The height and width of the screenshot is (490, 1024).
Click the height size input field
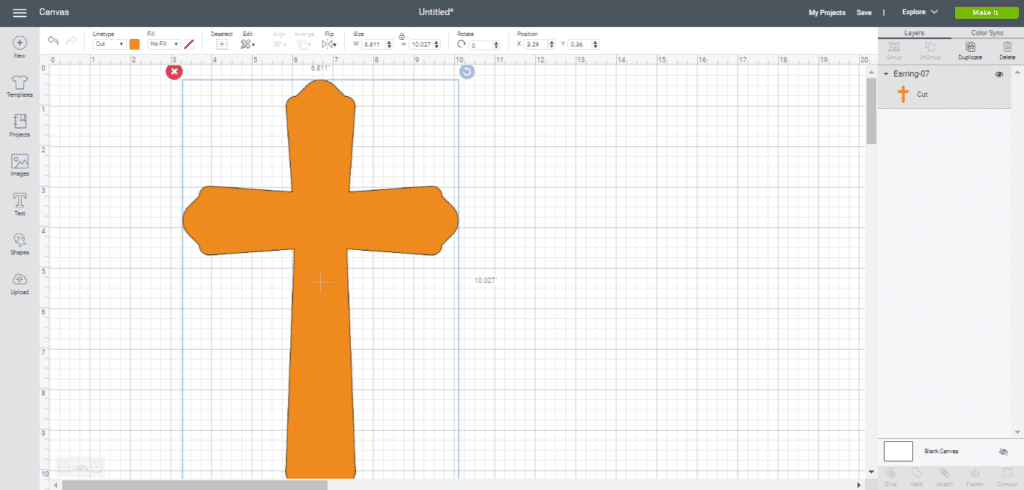tap(420, 44)
